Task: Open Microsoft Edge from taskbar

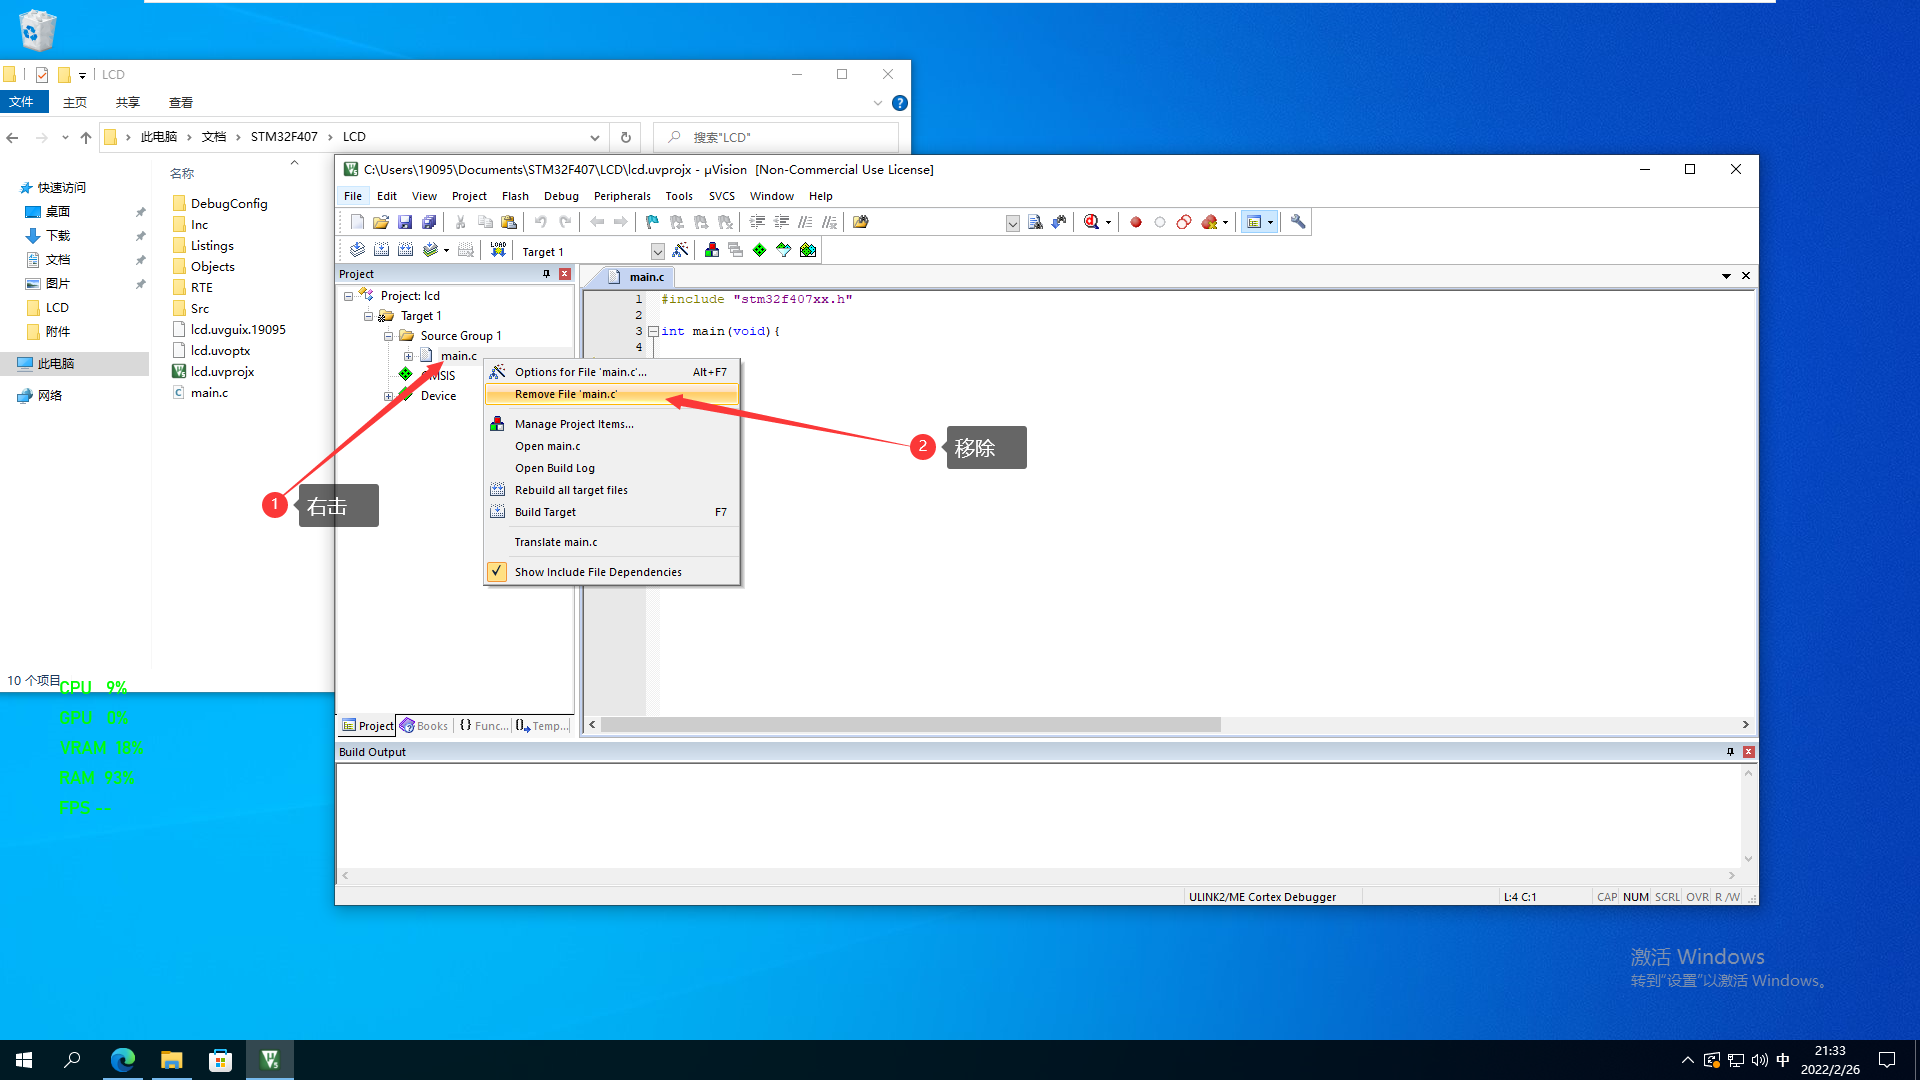Action: pos(123,1060)
